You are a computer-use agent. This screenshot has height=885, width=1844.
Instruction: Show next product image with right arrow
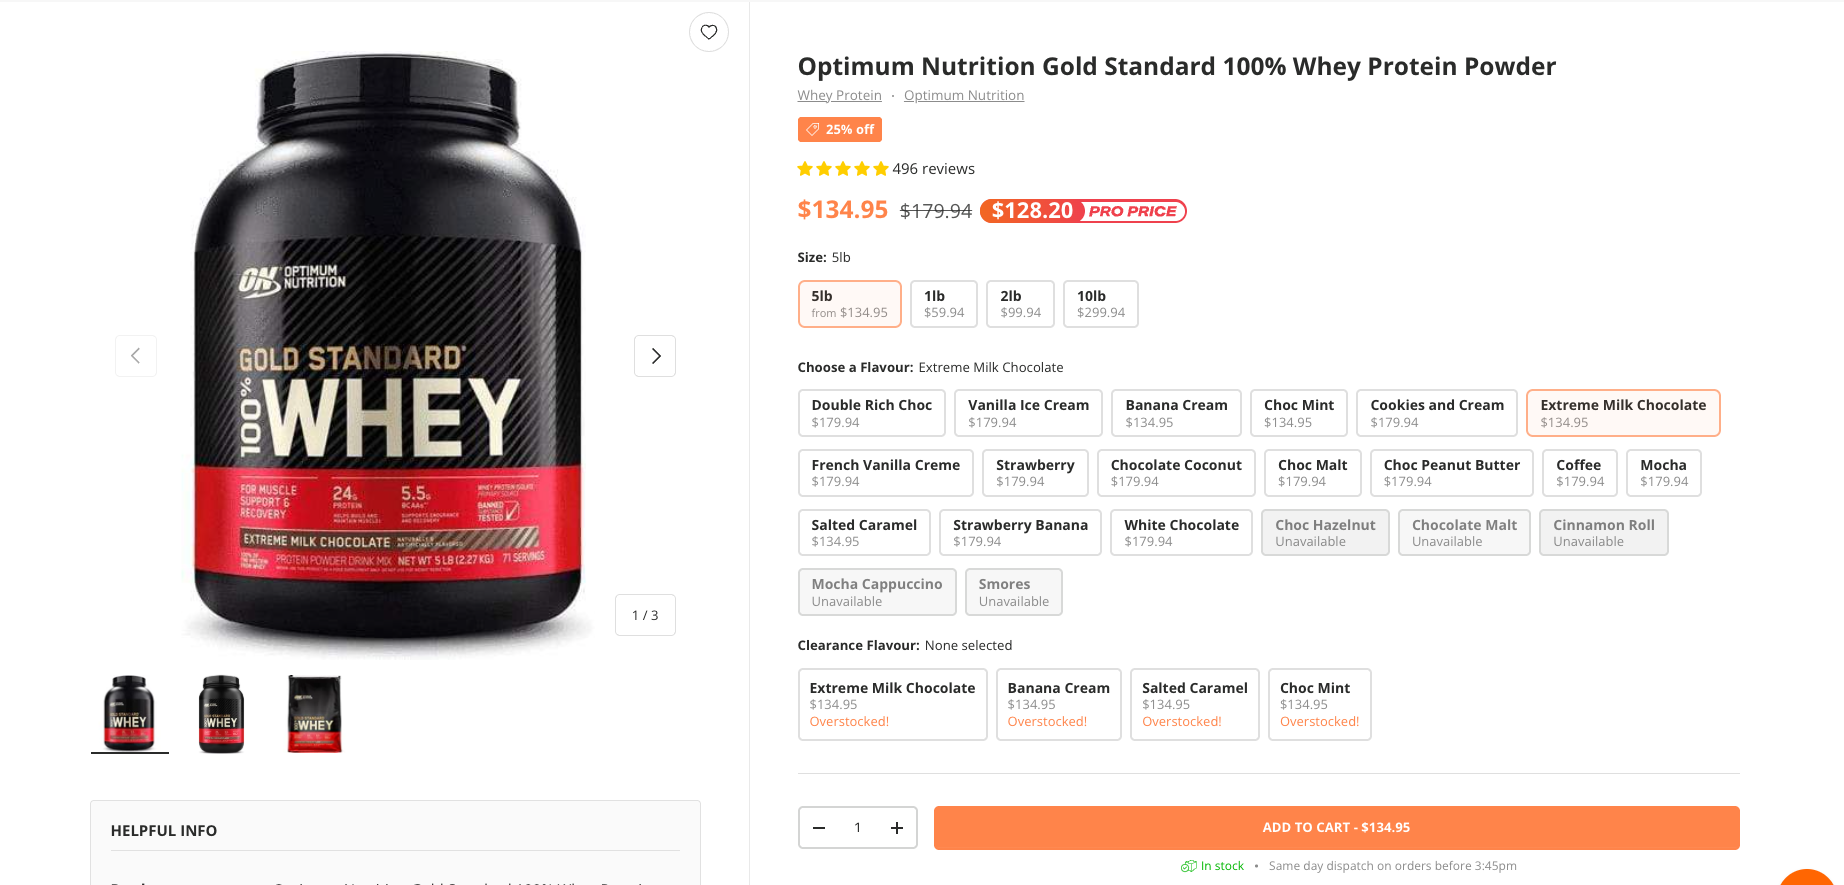pos(655,356)
